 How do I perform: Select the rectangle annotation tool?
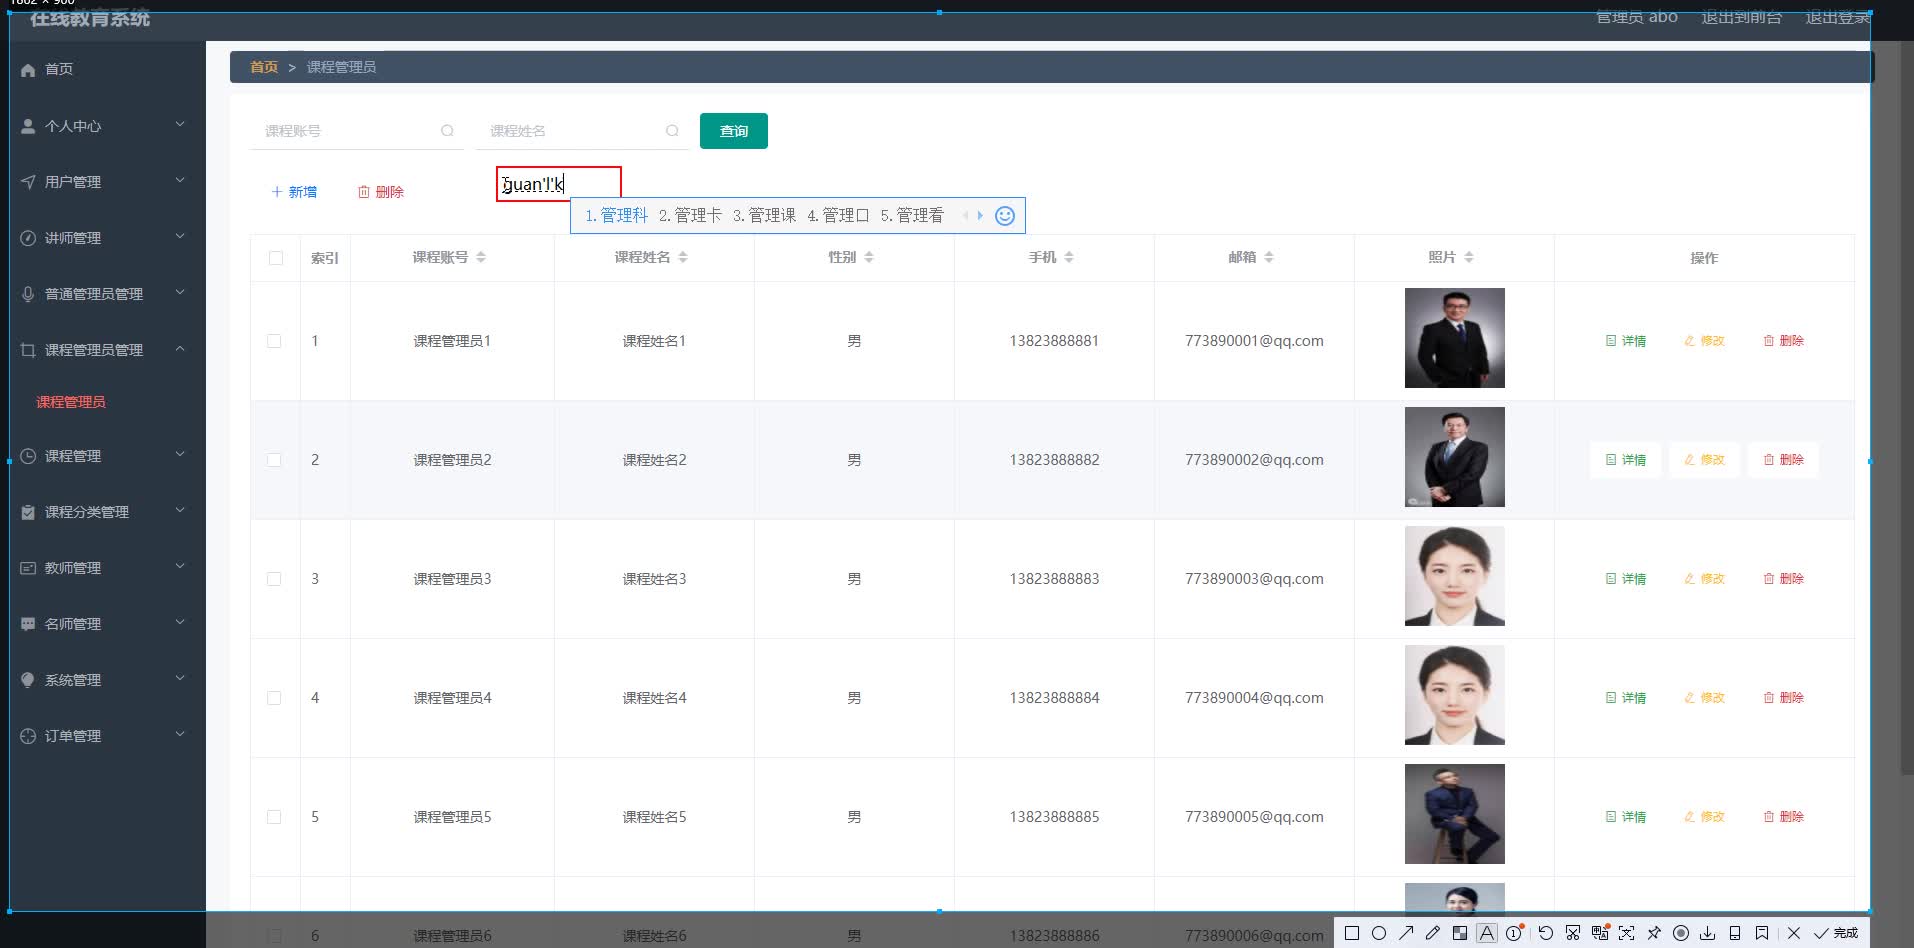[1350, 933]
